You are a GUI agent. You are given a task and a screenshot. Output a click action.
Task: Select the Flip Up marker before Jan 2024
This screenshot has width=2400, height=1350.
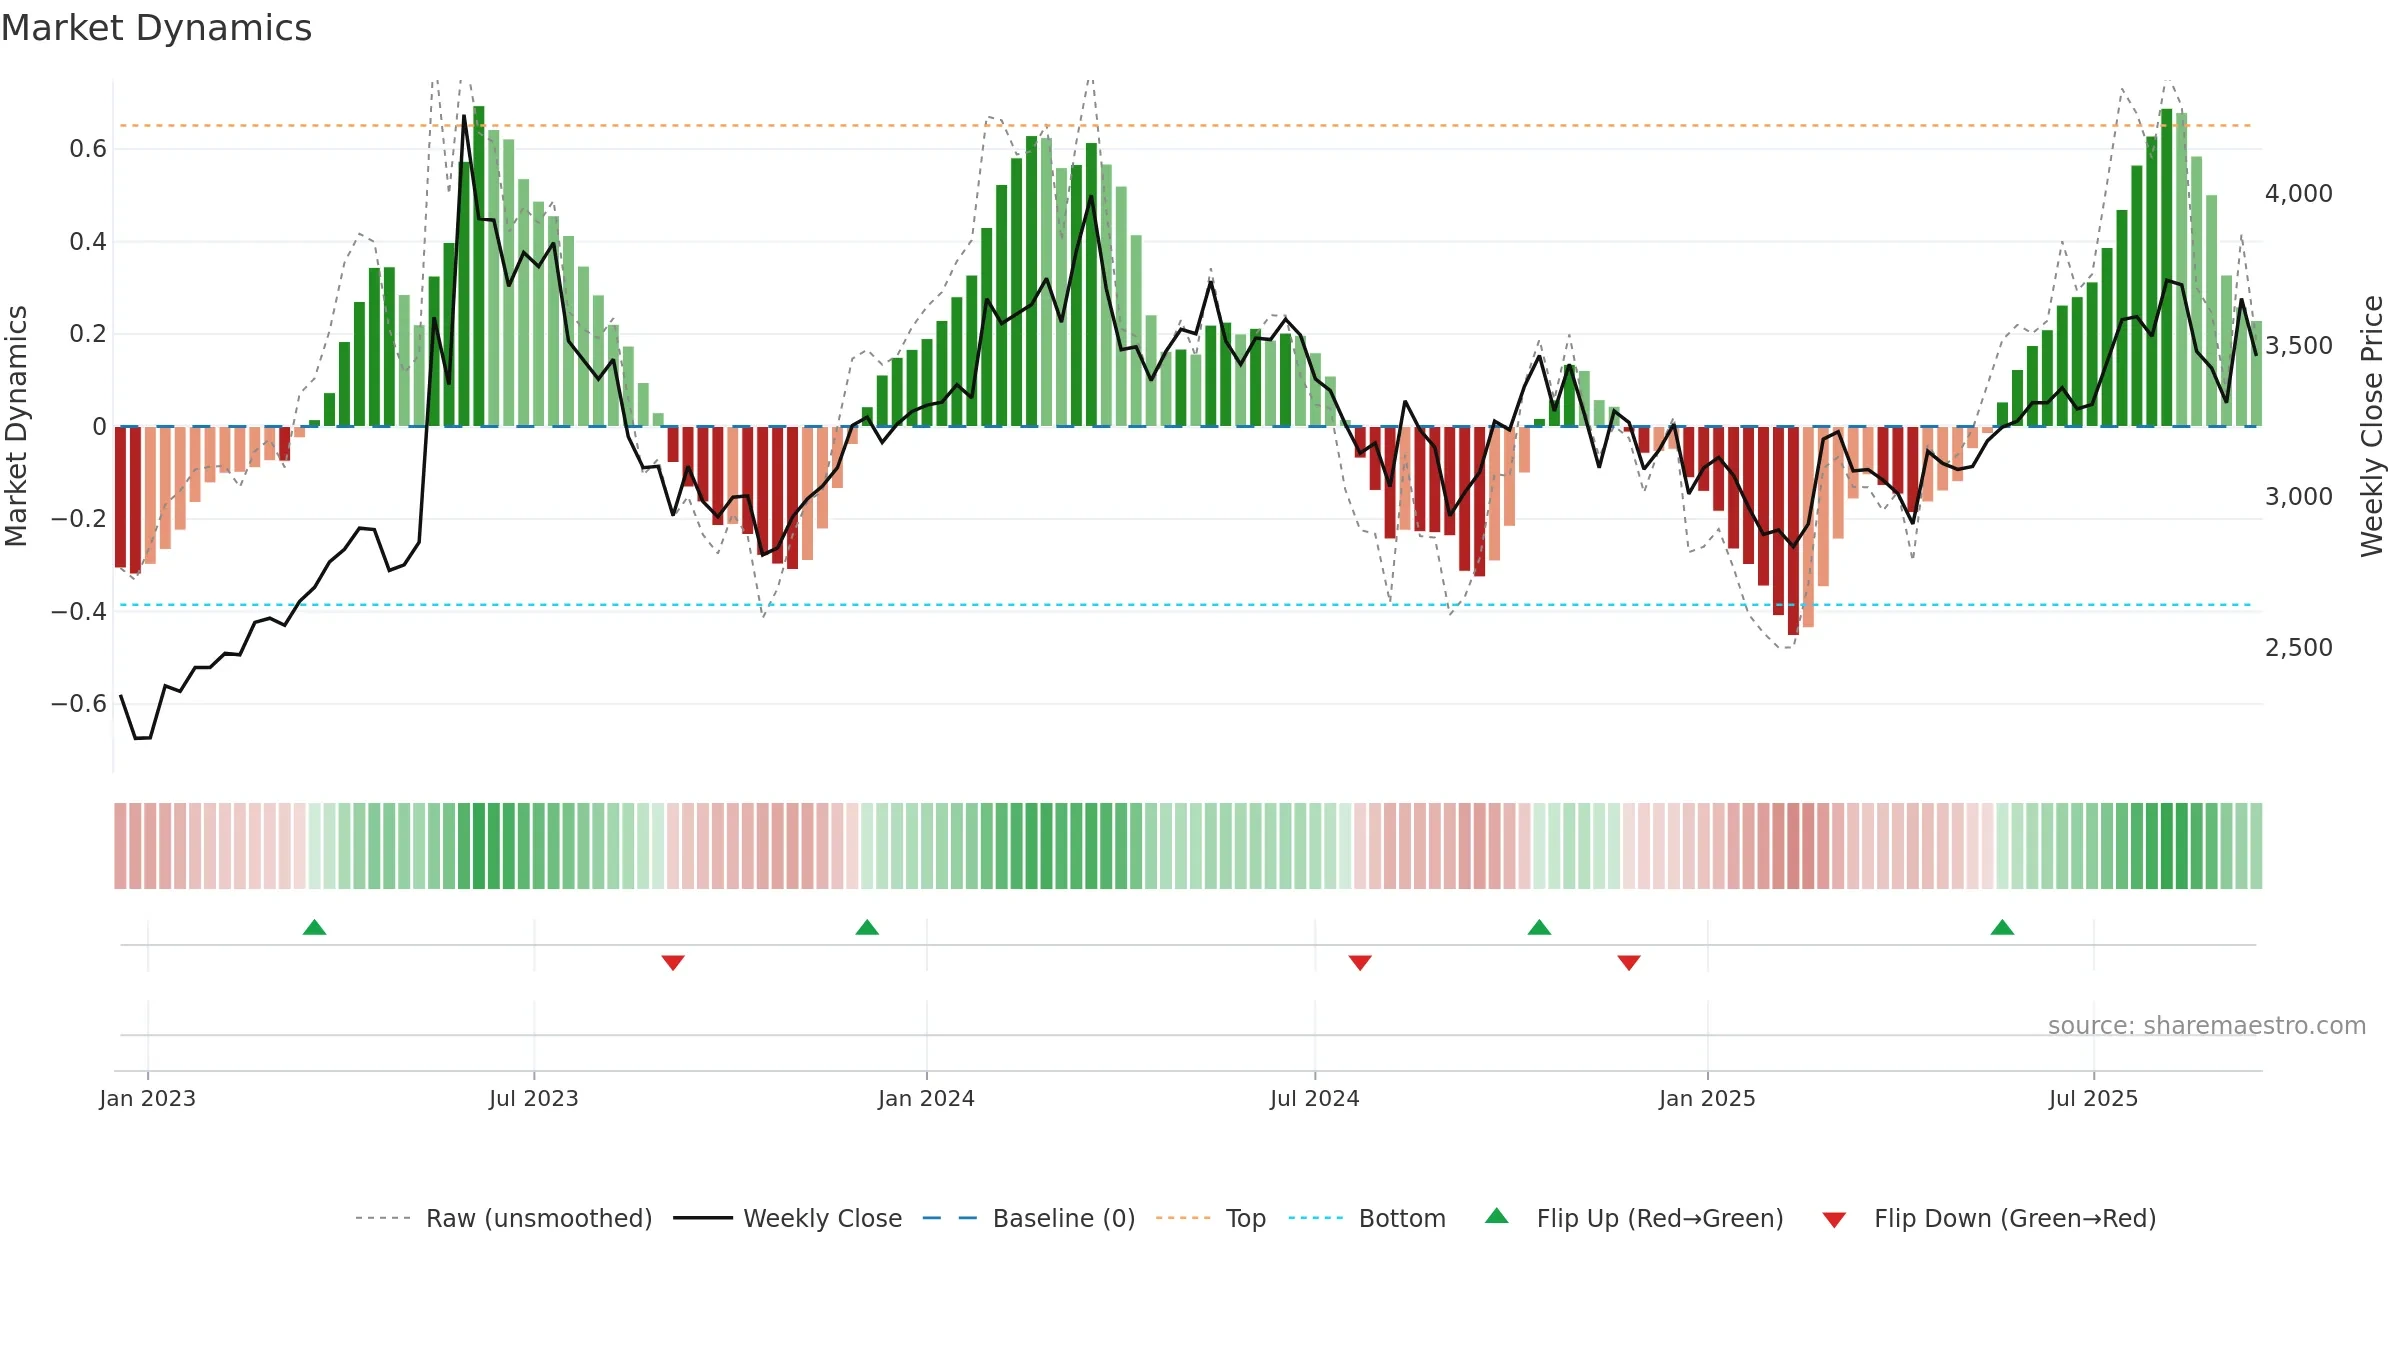tap(867, 928)
